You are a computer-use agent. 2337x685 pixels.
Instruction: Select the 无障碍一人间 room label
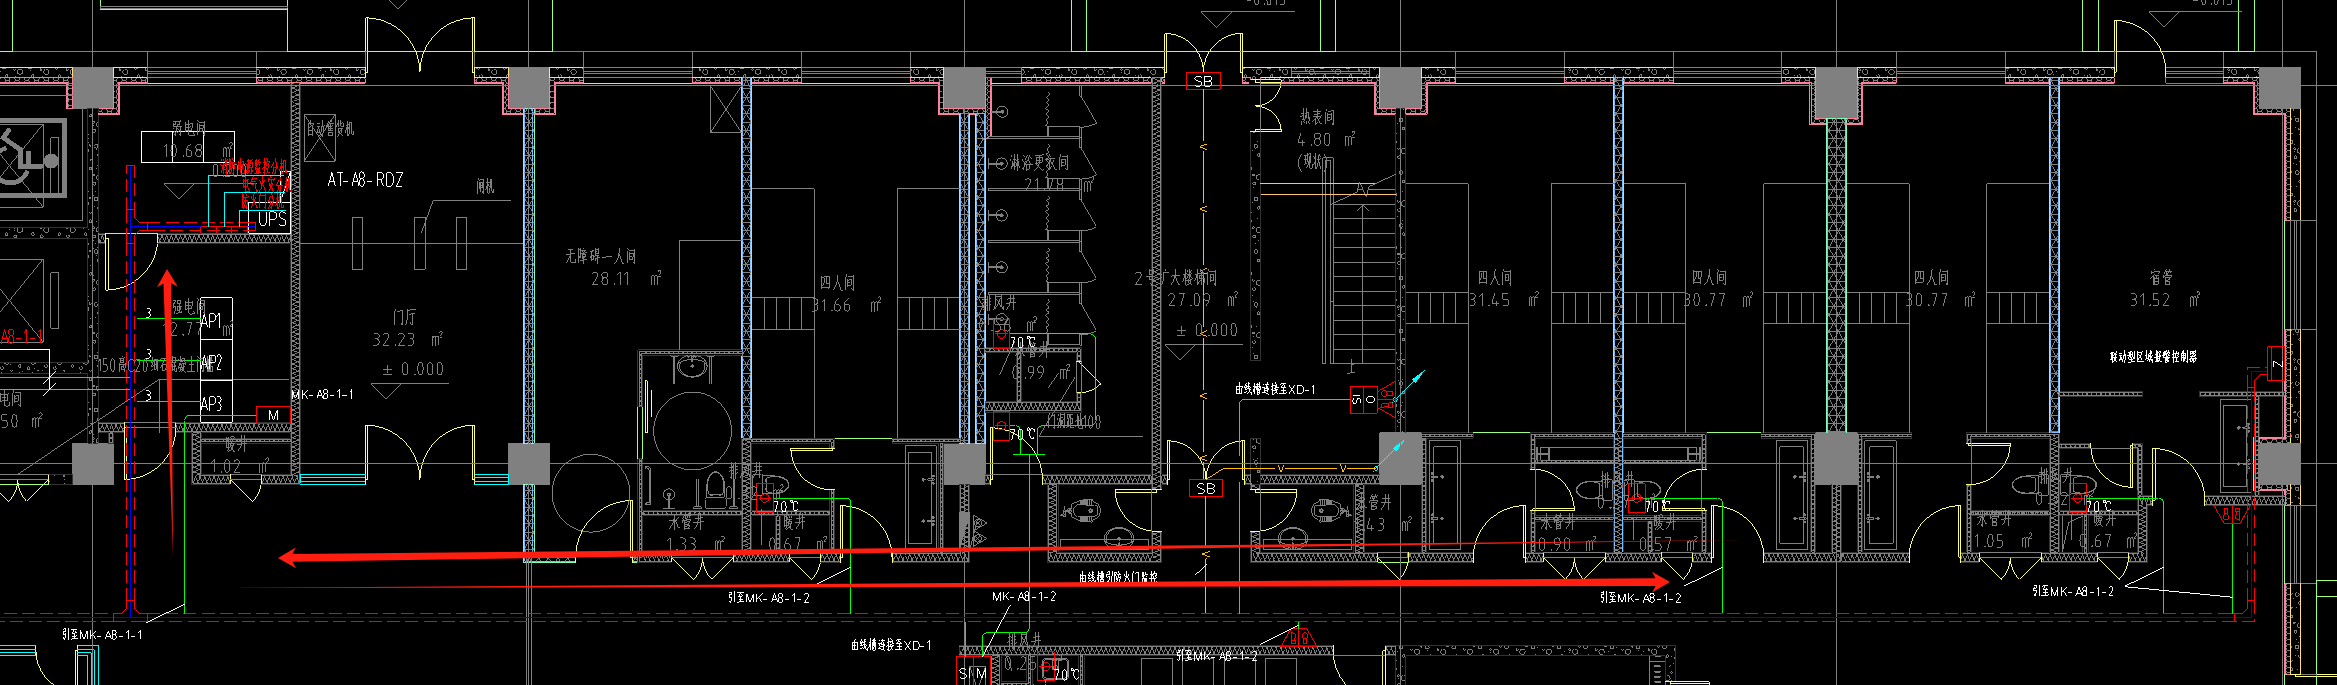(600, 257)
